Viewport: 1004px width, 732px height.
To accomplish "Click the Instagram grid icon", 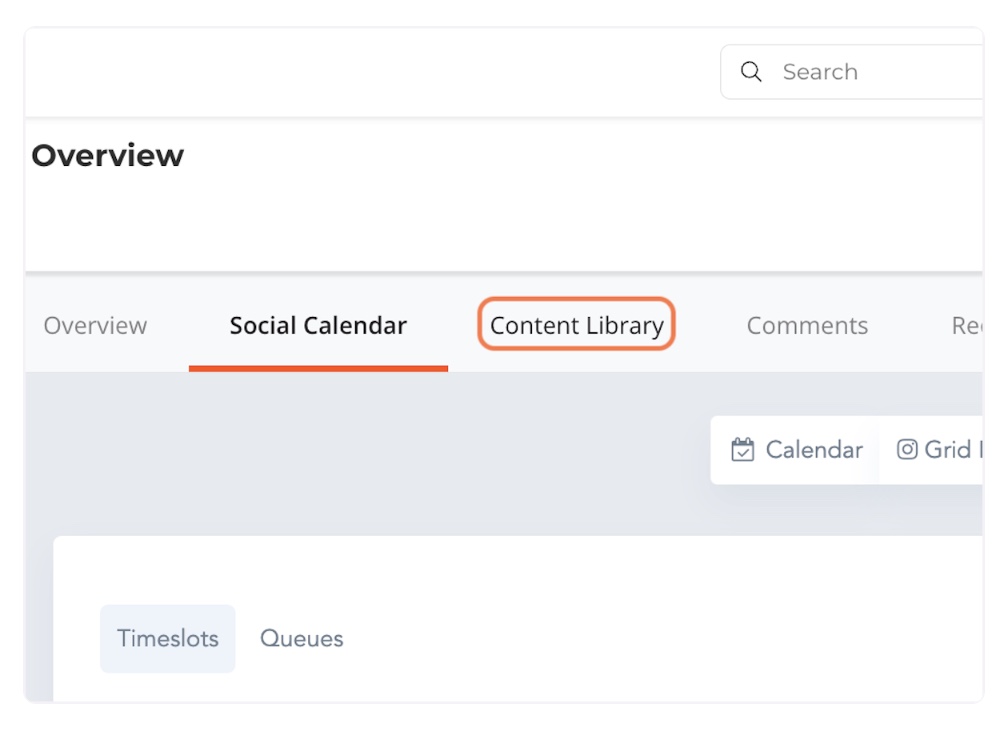I will coord(907,450).
